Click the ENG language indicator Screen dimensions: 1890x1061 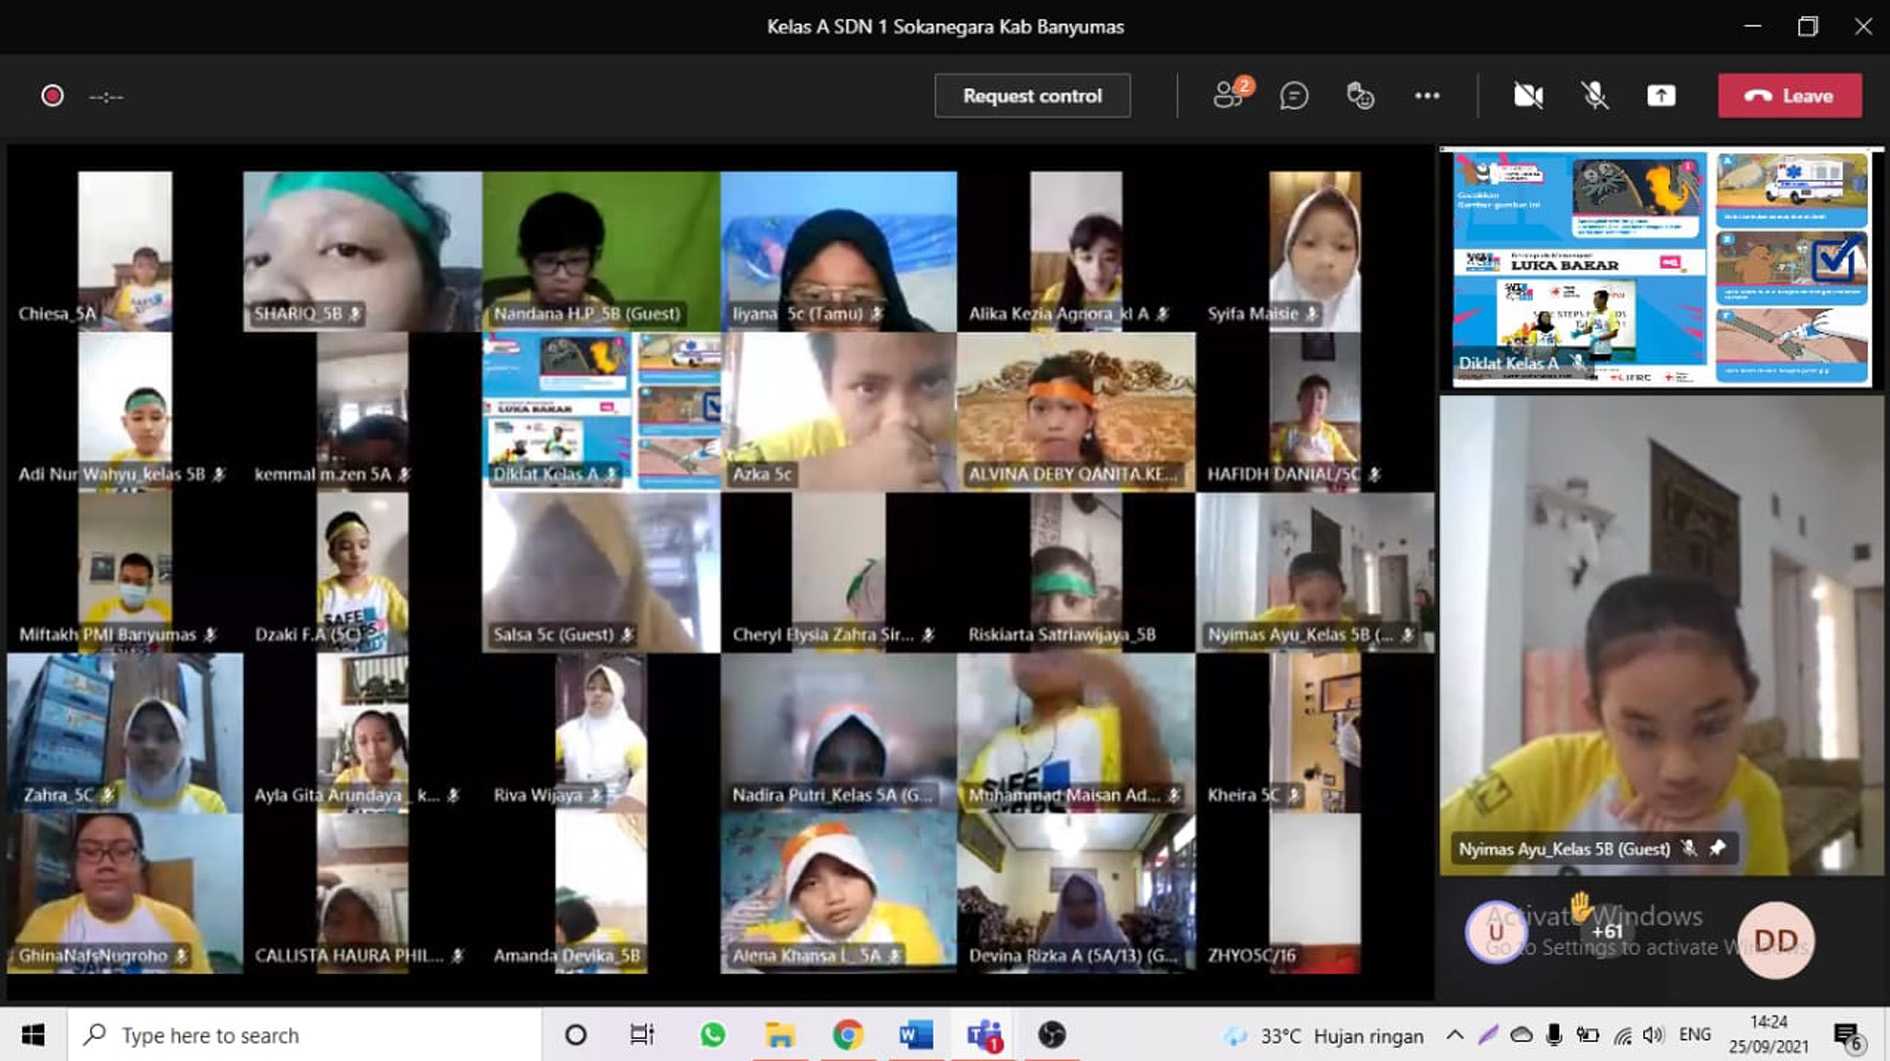tap(1695, 1035)
